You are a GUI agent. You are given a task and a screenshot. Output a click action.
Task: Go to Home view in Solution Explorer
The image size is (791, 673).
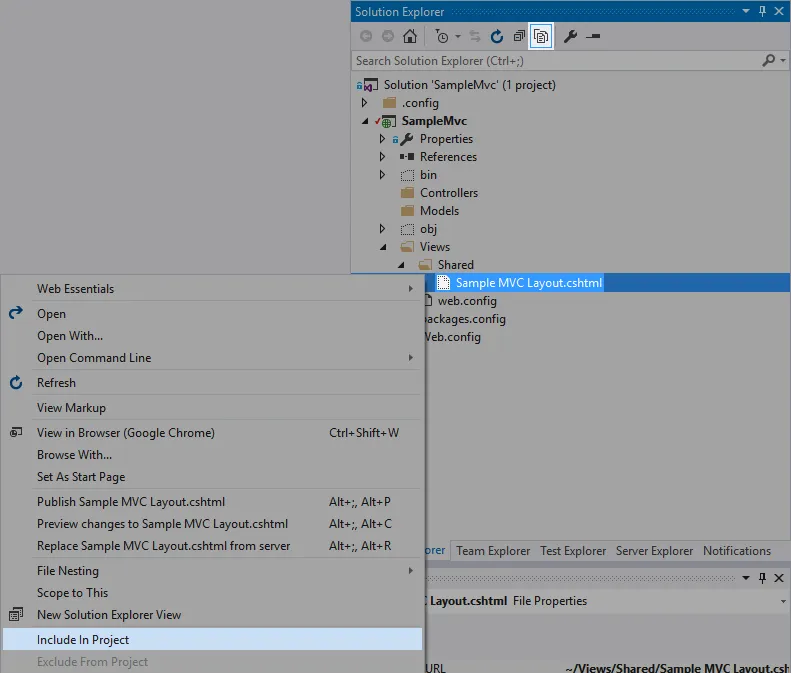pos(410,36)
